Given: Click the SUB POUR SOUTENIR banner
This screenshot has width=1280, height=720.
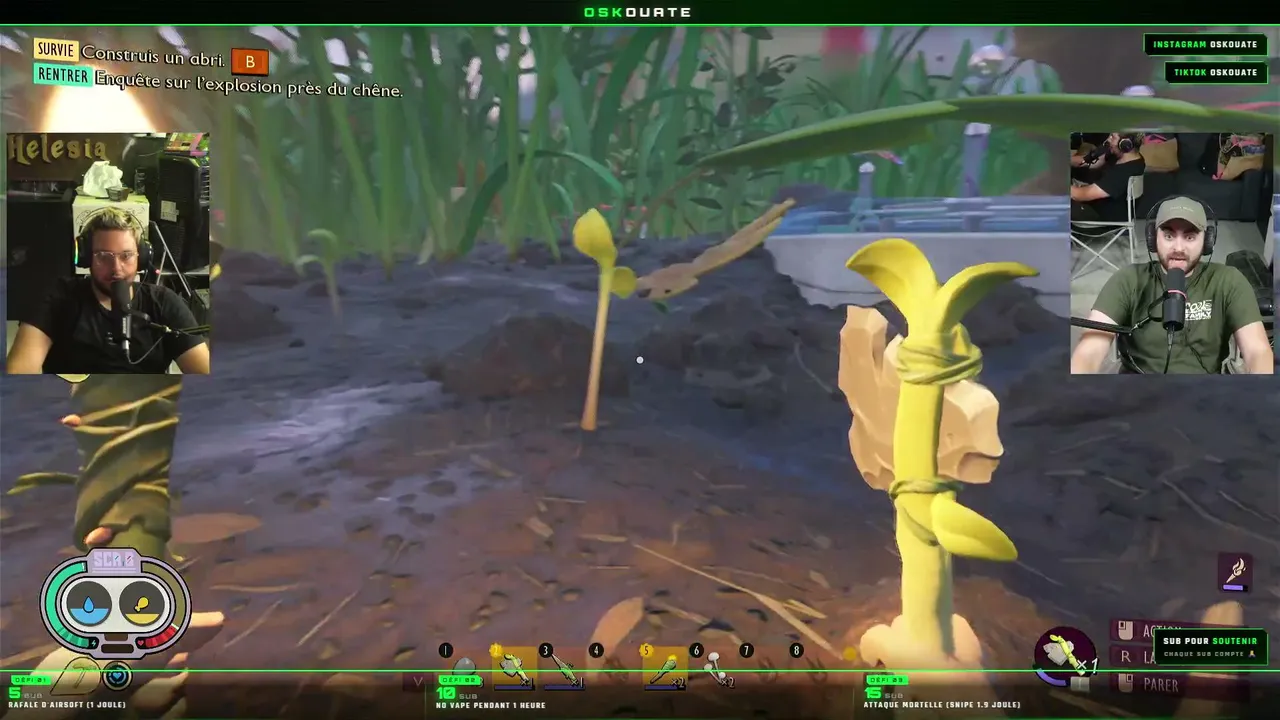Looking at the screenshot, I should click(1210, 646).
